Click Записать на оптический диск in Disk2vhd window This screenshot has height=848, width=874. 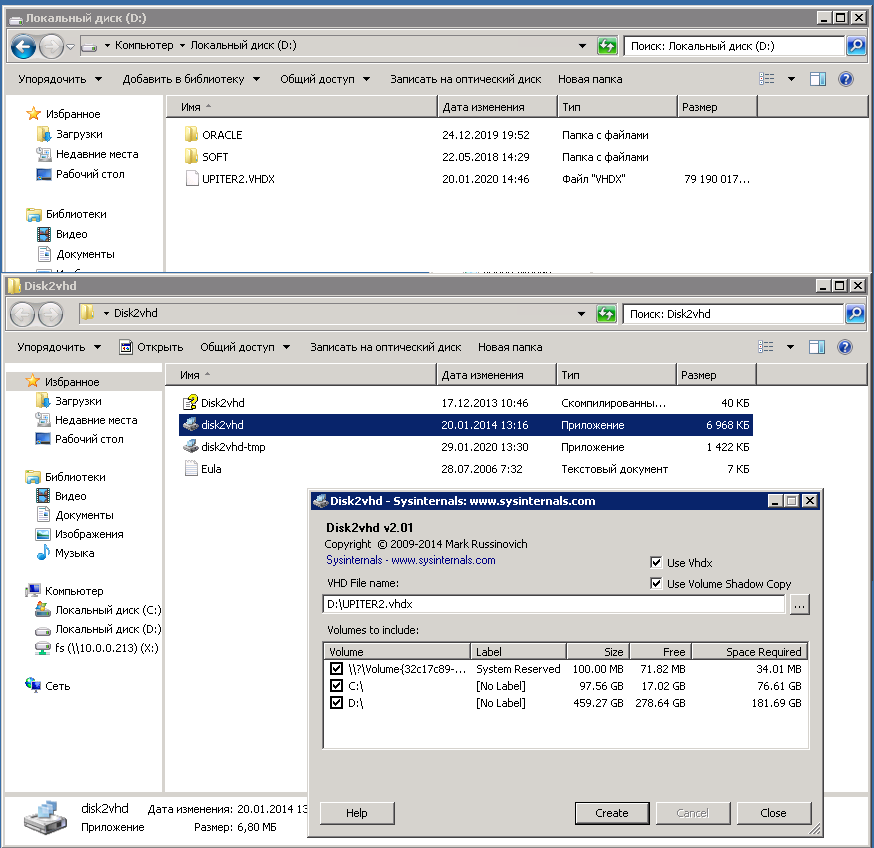coord(386,347)
